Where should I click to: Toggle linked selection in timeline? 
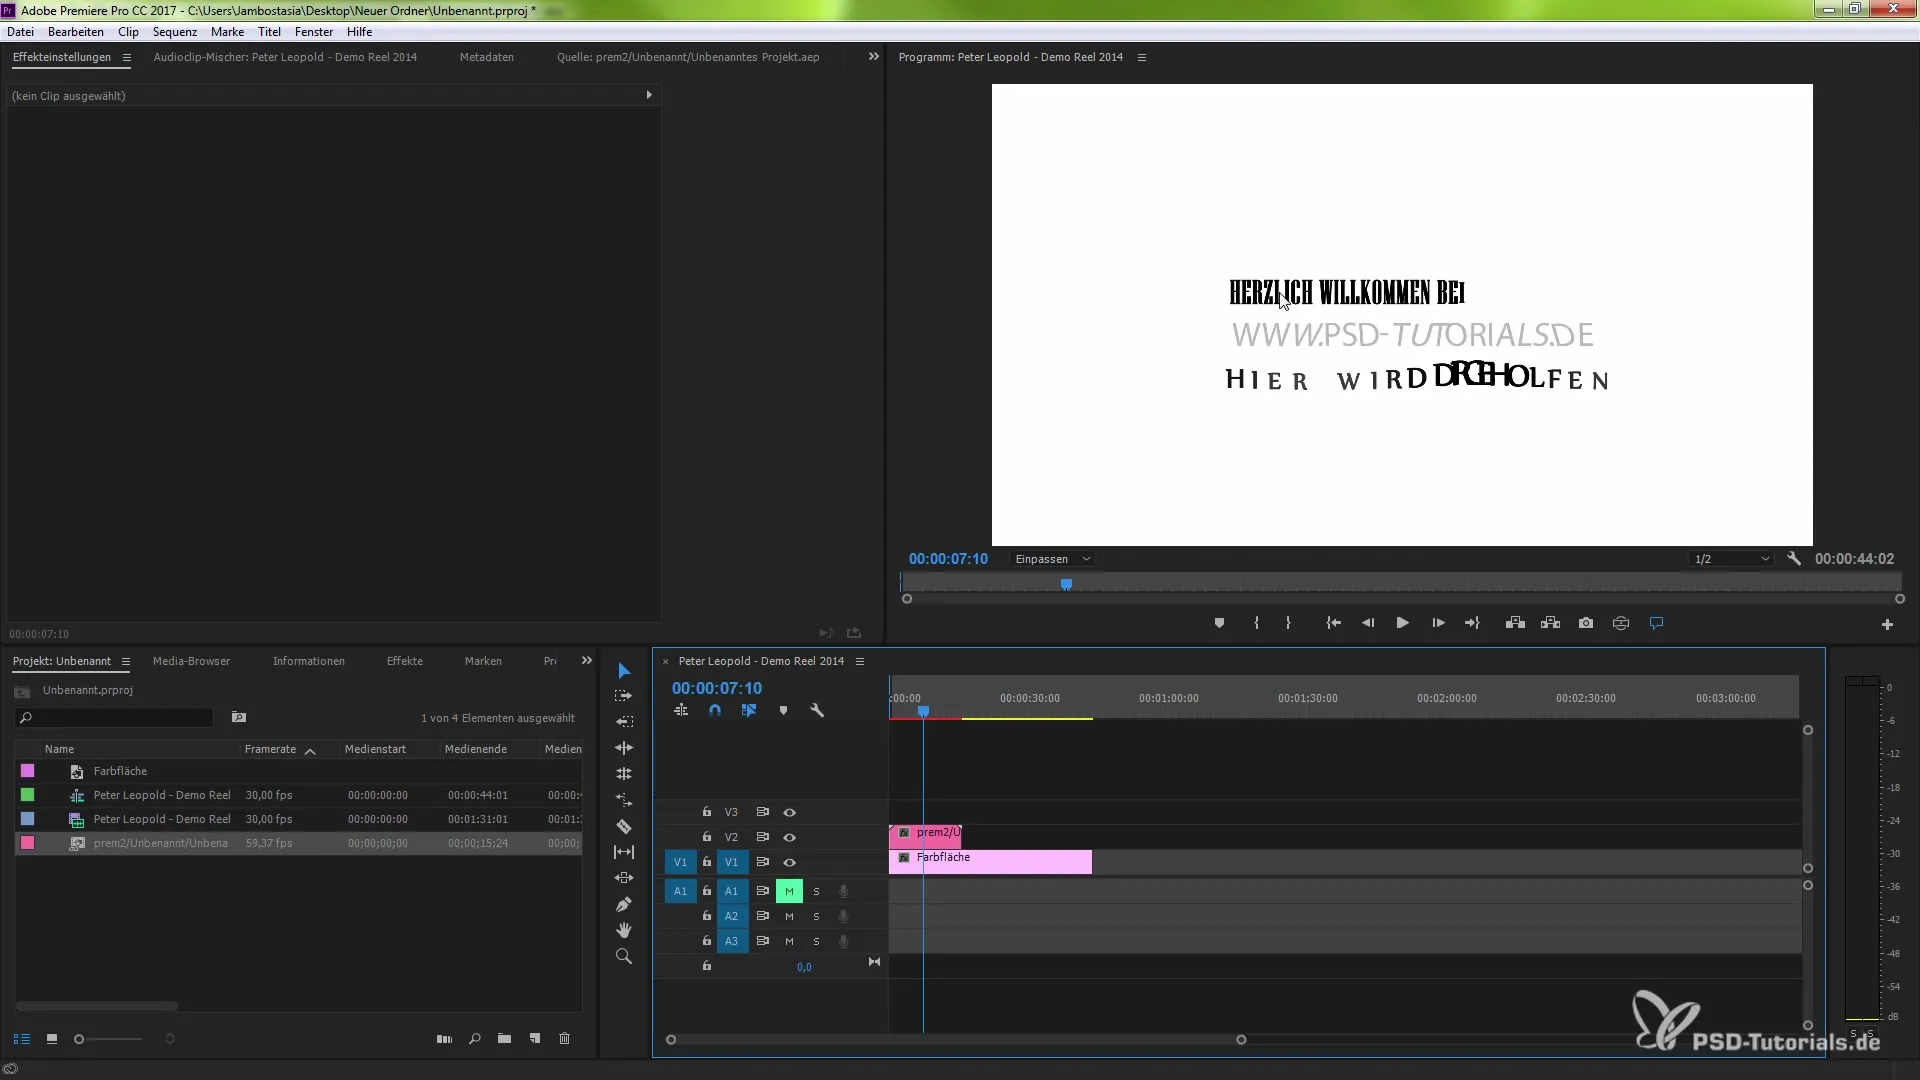click(748, 711)
